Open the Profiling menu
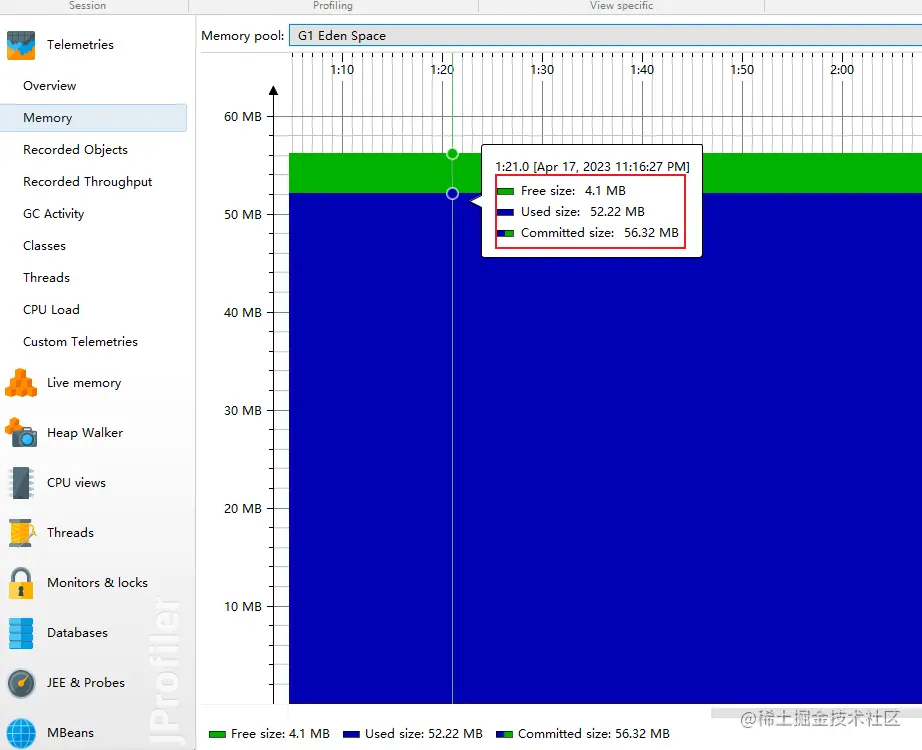922x750 pixels. point(330,6)
